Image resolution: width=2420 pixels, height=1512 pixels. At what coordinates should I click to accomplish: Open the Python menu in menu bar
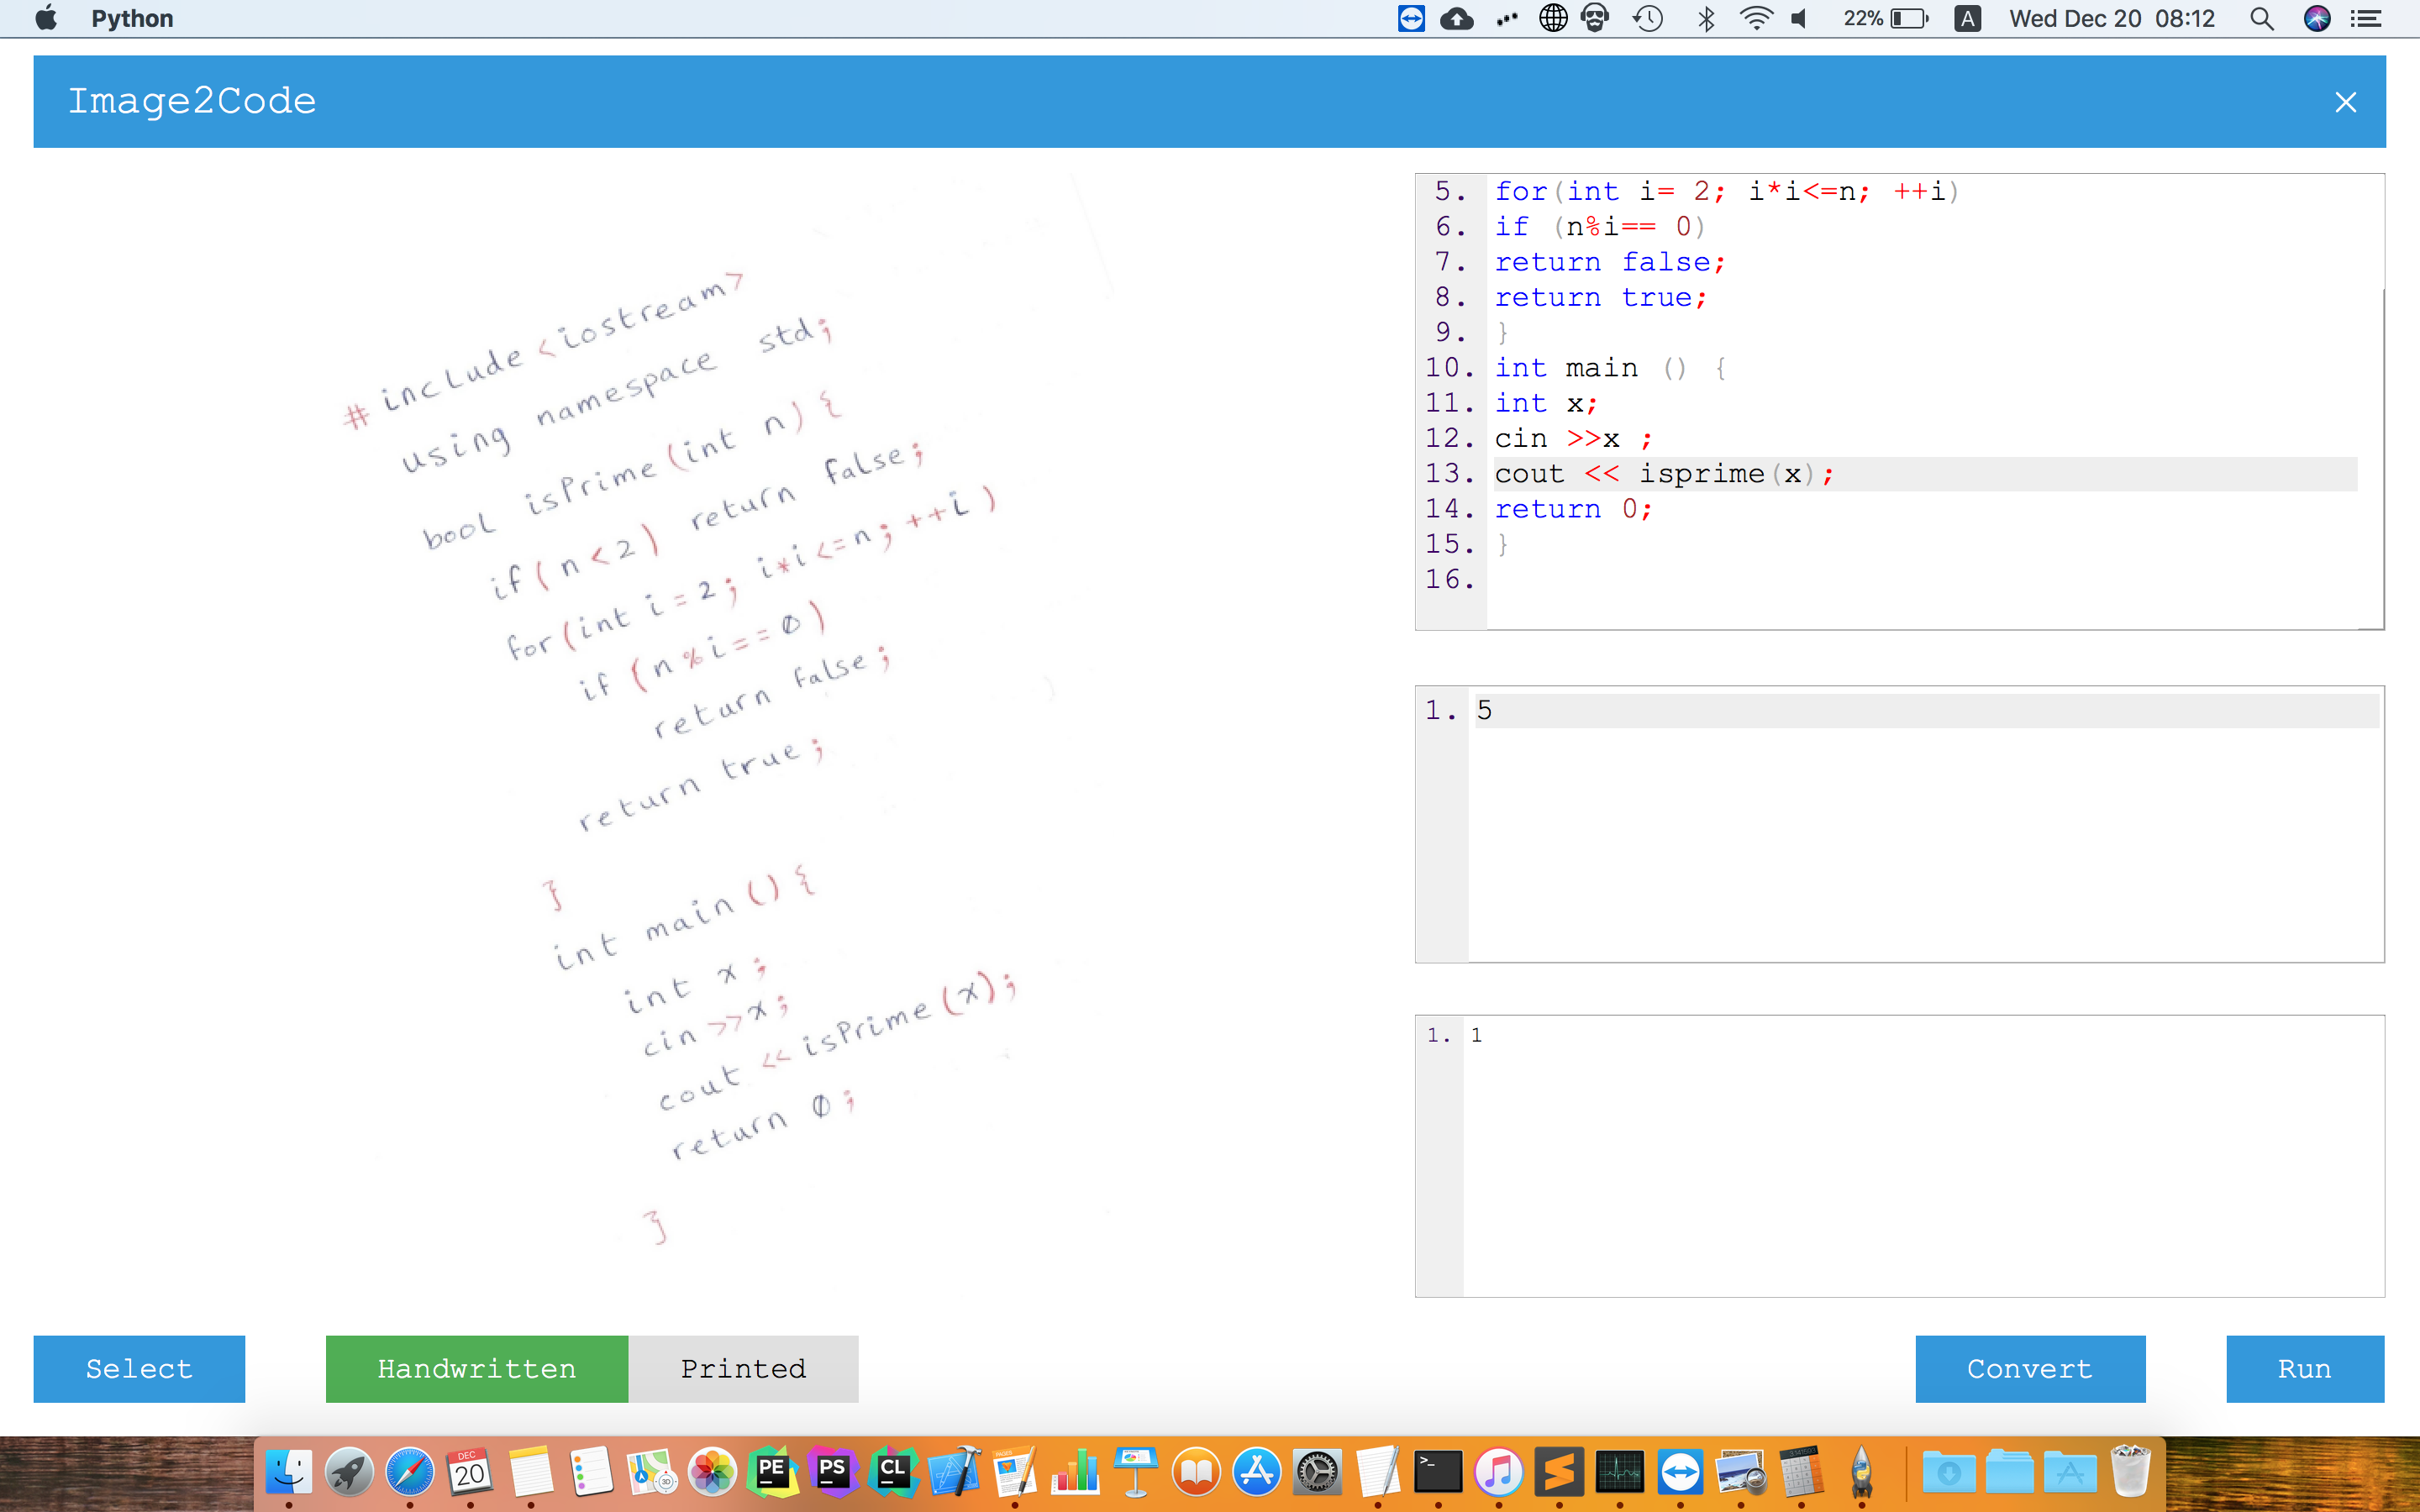point(132,18)
